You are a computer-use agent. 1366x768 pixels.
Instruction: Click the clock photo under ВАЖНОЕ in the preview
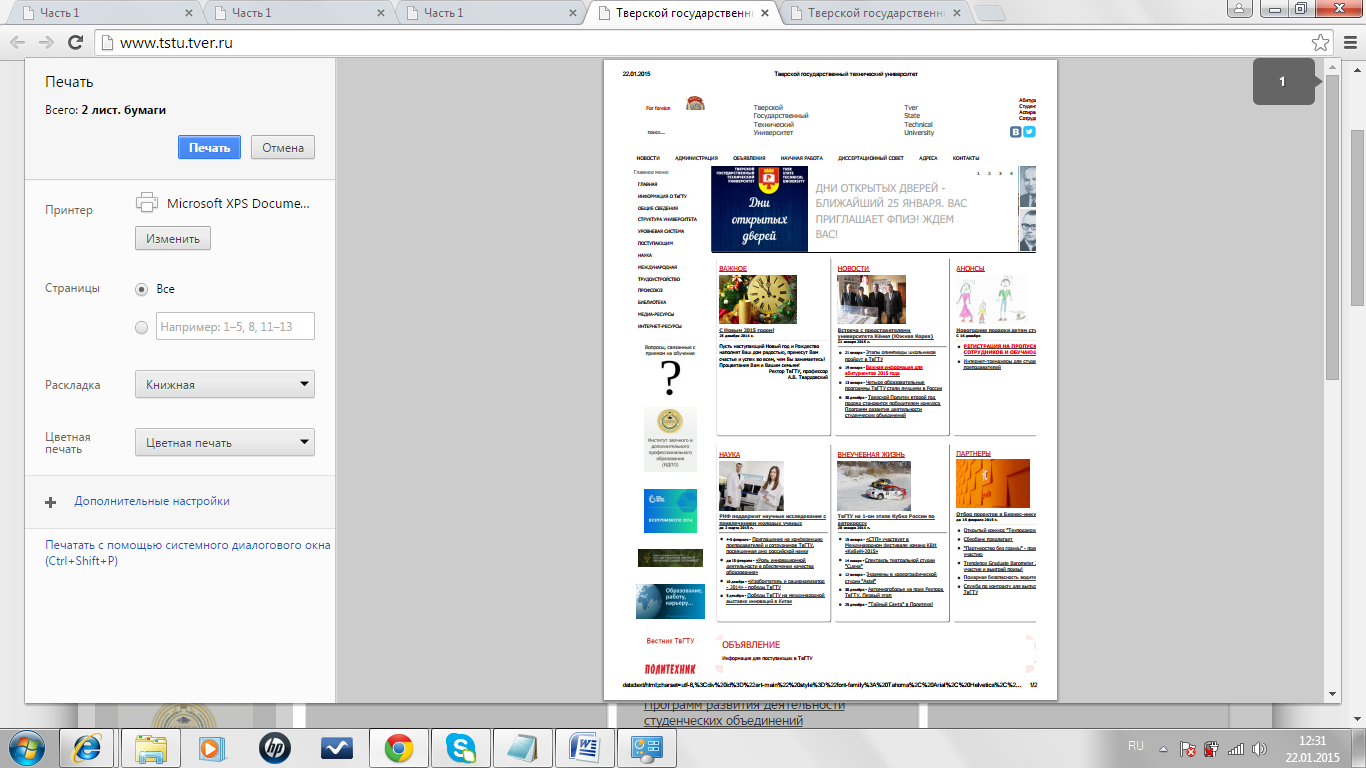(758, 300)
